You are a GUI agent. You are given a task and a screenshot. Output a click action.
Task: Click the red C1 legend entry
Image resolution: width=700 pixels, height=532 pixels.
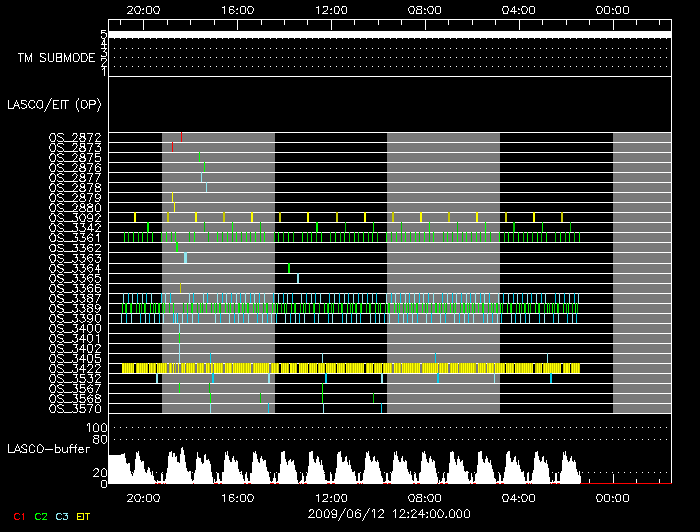[19, 516]
